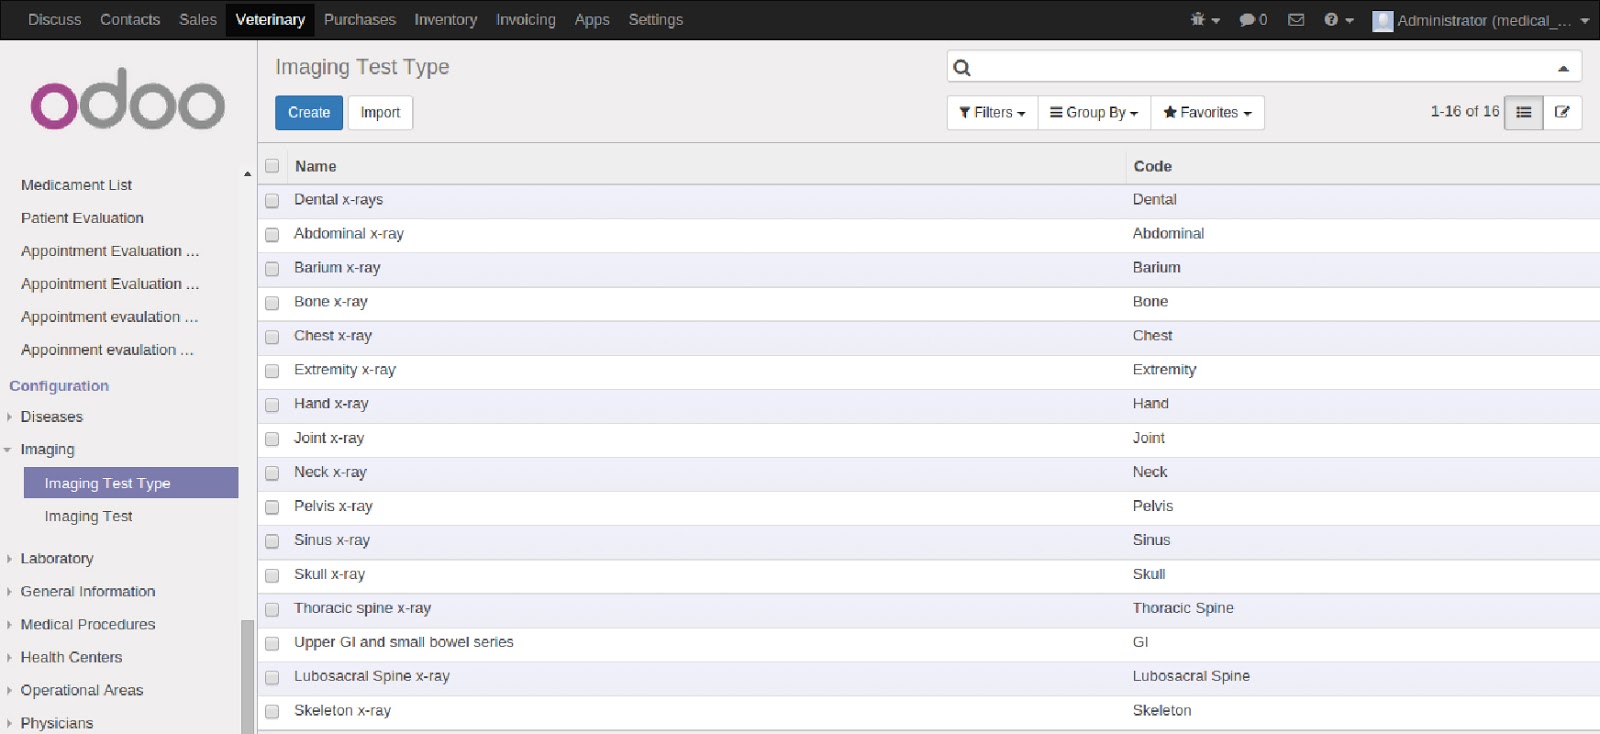Image resolution: width=1600 pixels, height=734 pixels.
Task: Open the help question mark menu
Action: (1338, 20)
